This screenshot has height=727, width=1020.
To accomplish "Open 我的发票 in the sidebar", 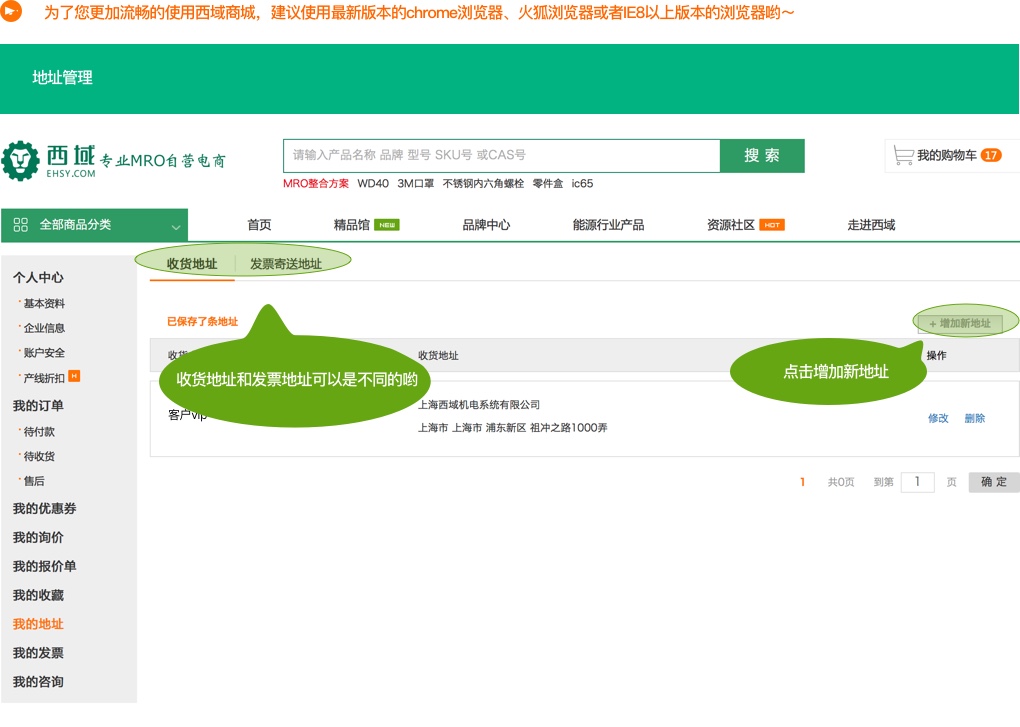I will [x=38, y=653].
